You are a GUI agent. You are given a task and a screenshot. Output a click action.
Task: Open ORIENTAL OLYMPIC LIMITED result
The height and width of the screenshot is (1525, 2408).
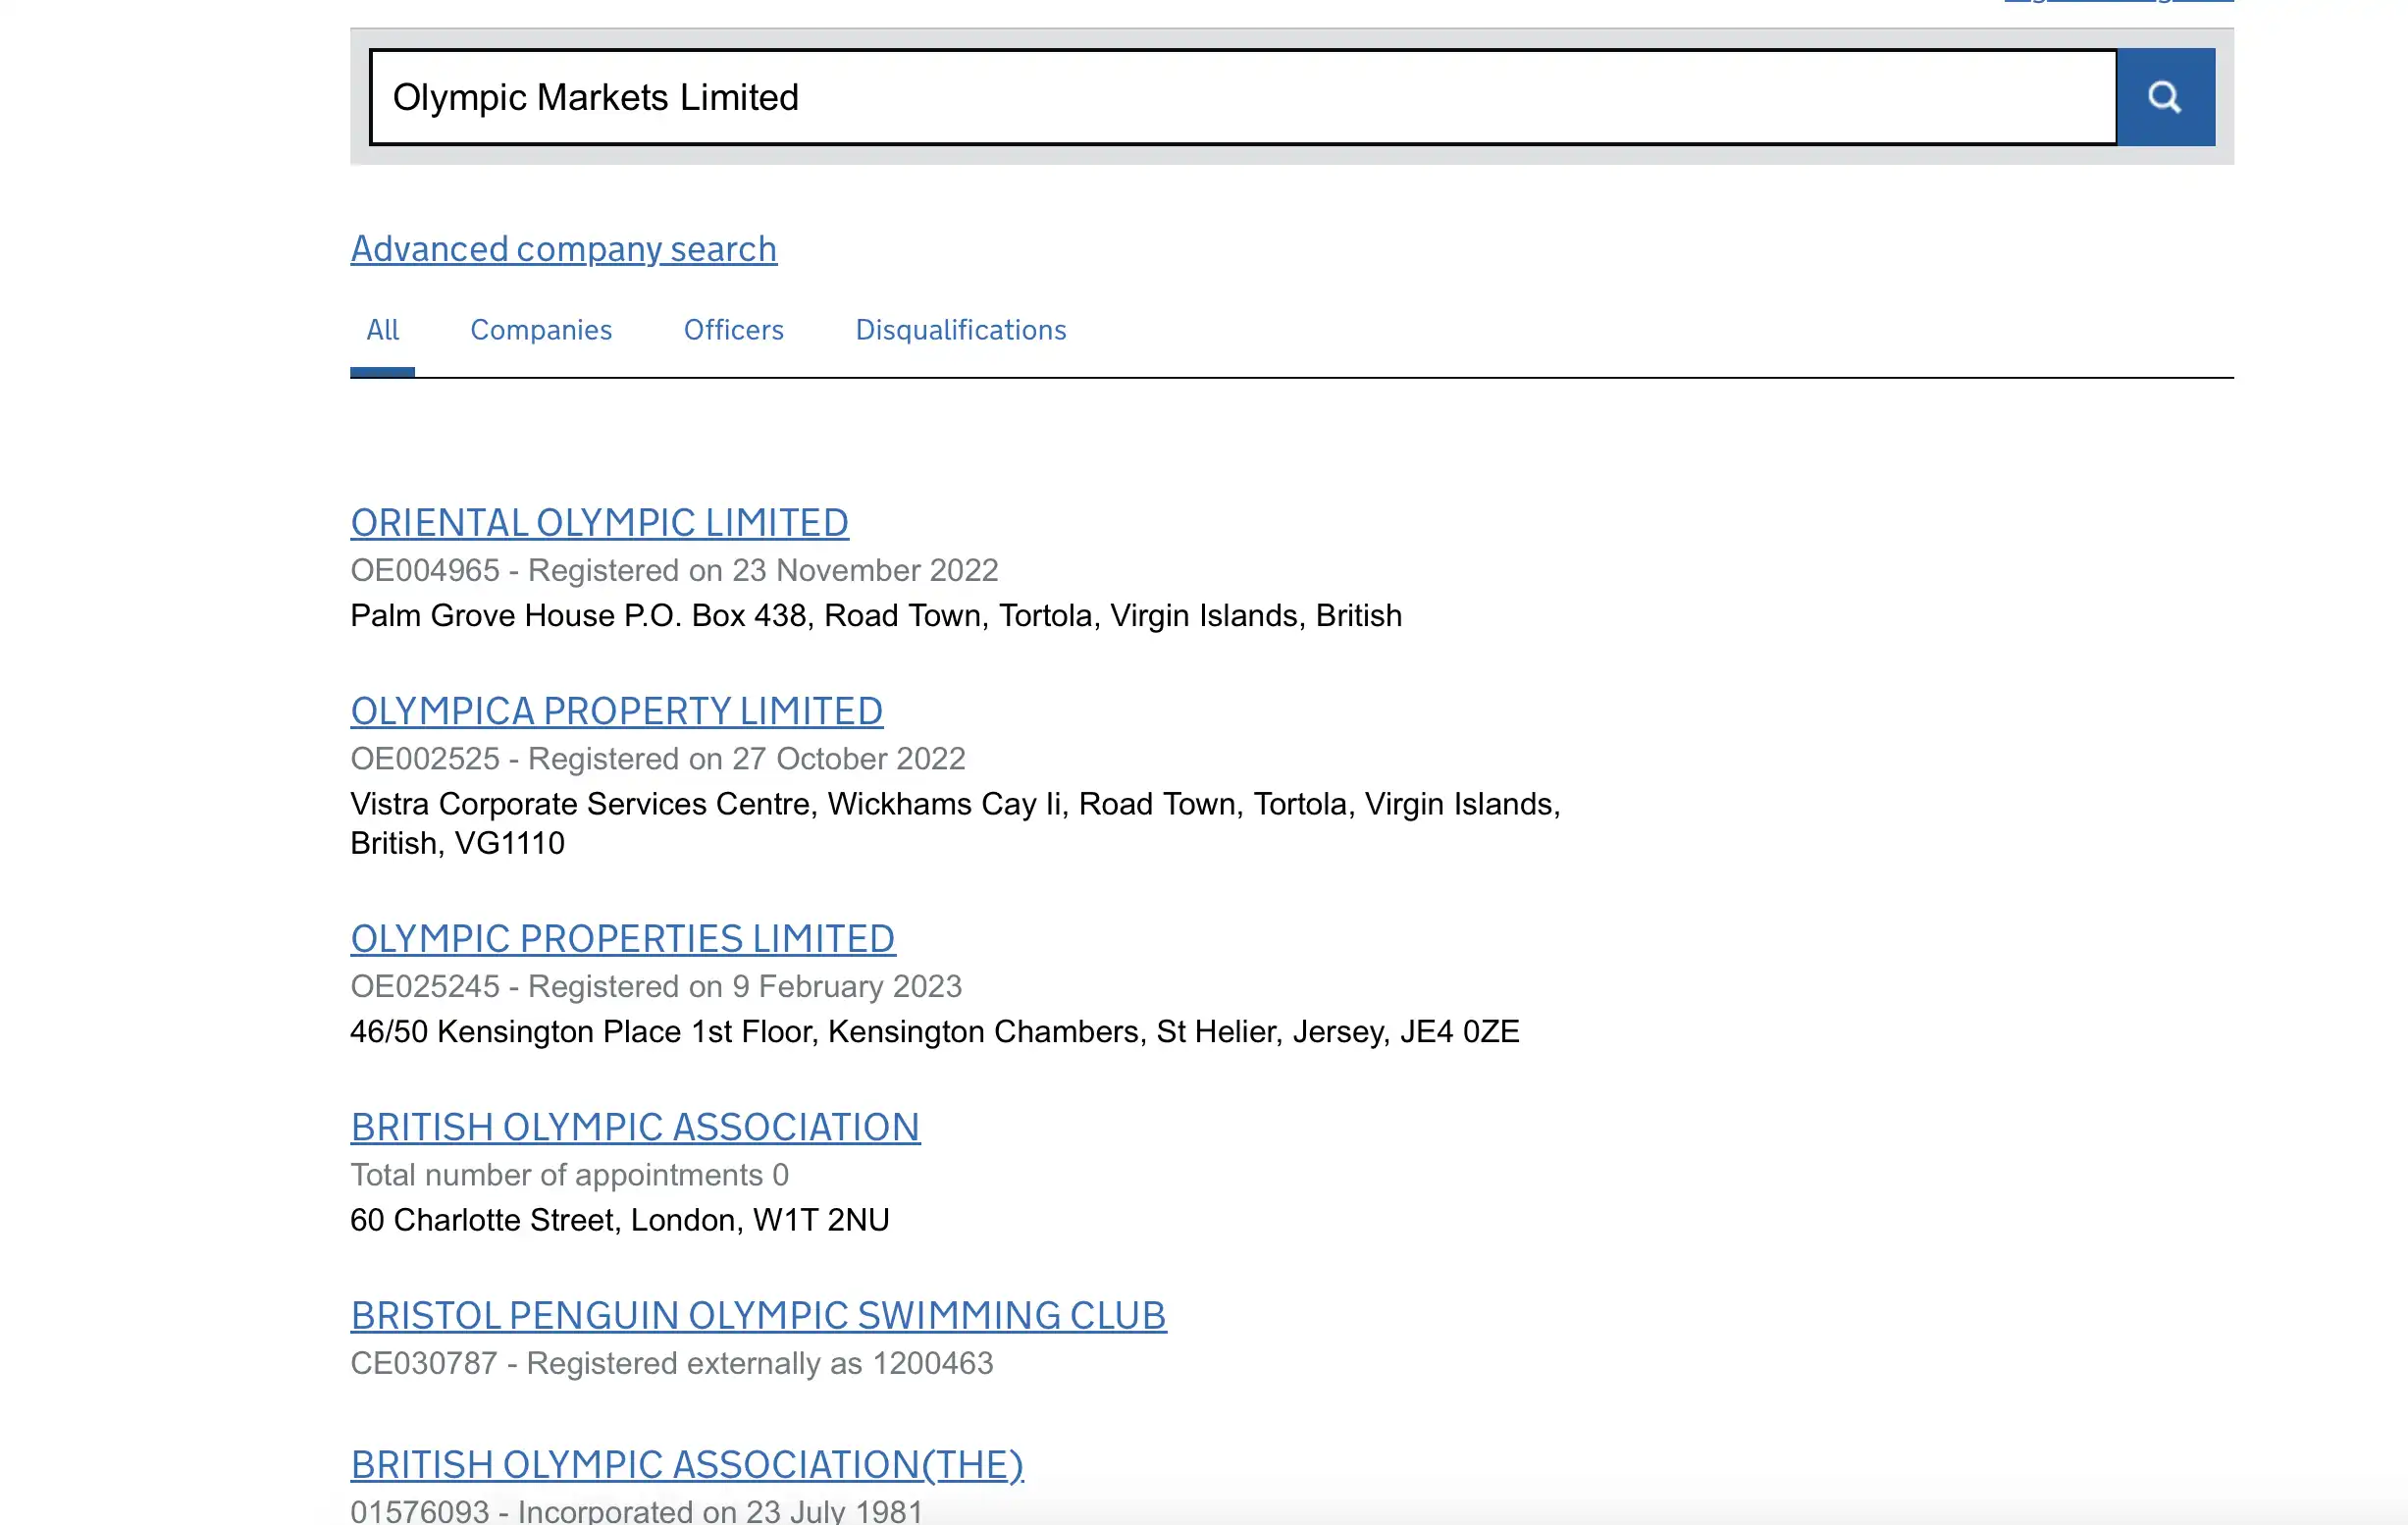pyautogui.click(x=599, y=522)
